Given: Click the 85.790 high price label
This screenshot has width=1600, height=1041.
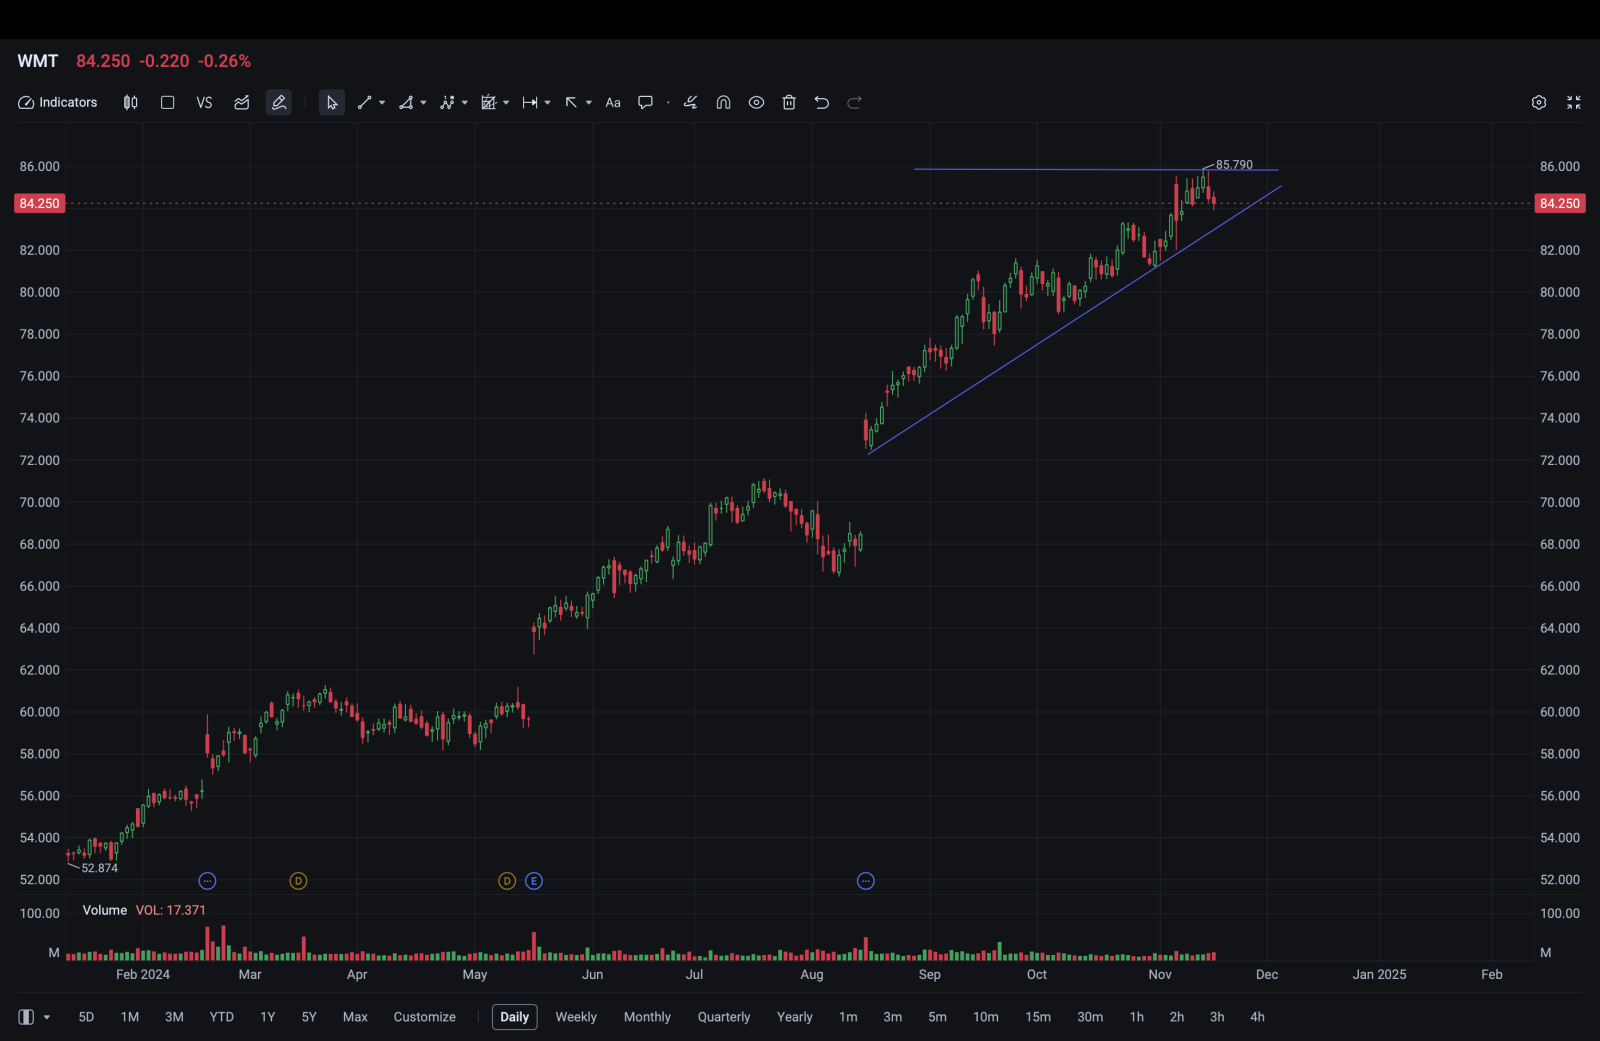Looking at the screenshot, I should tap(1234, 165).
